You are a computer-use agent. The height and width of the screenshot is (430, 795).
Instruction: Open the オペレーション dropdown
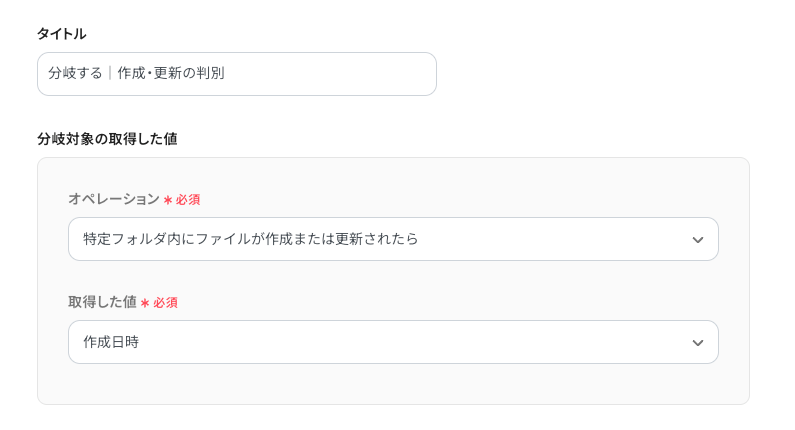pos(392,239)
